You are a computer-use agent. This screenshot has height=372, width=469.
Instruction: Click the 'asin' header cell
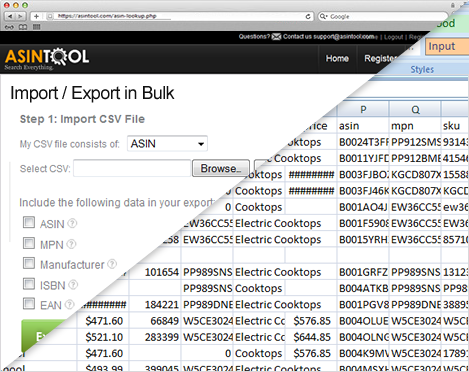[363, 126]
